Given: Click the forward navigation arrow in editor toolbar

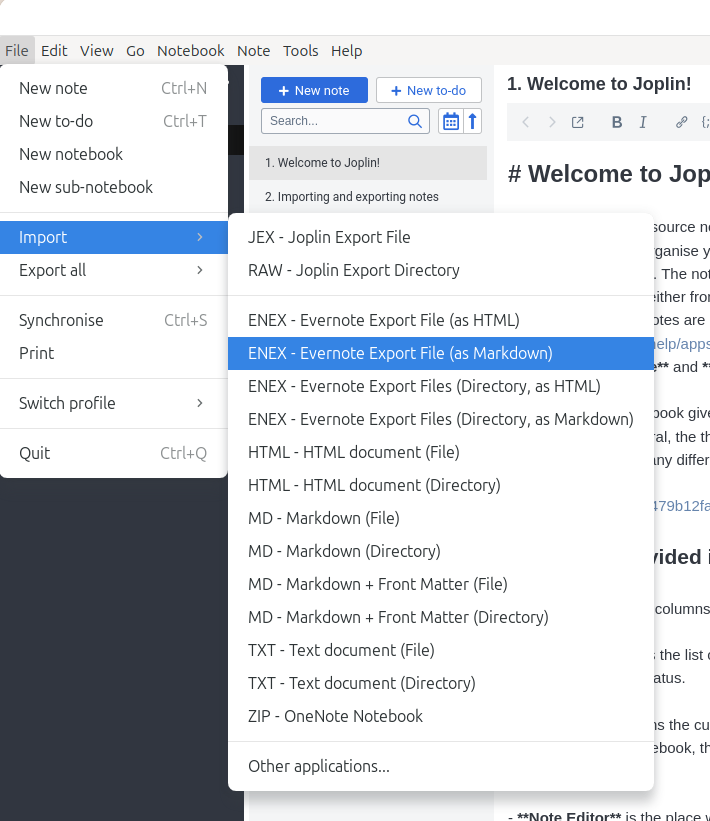Looking at the screenshot, I should click(x=552, y=122).
